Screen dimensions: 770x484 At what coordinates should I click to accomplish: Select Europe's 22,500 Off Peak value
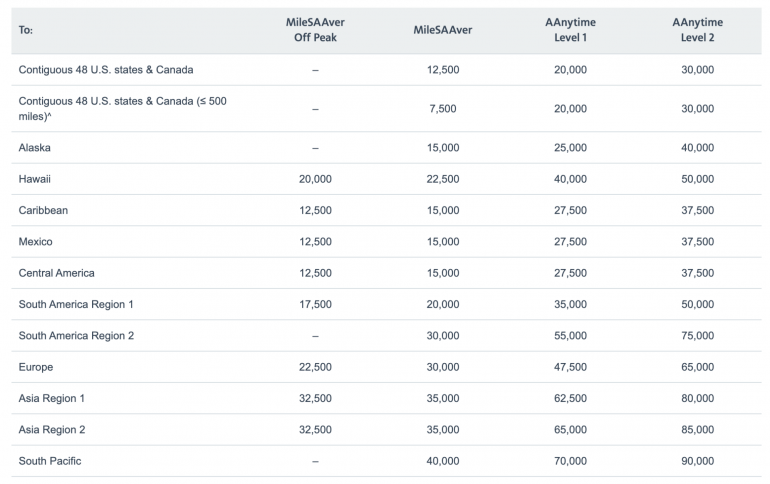(315, 367)
